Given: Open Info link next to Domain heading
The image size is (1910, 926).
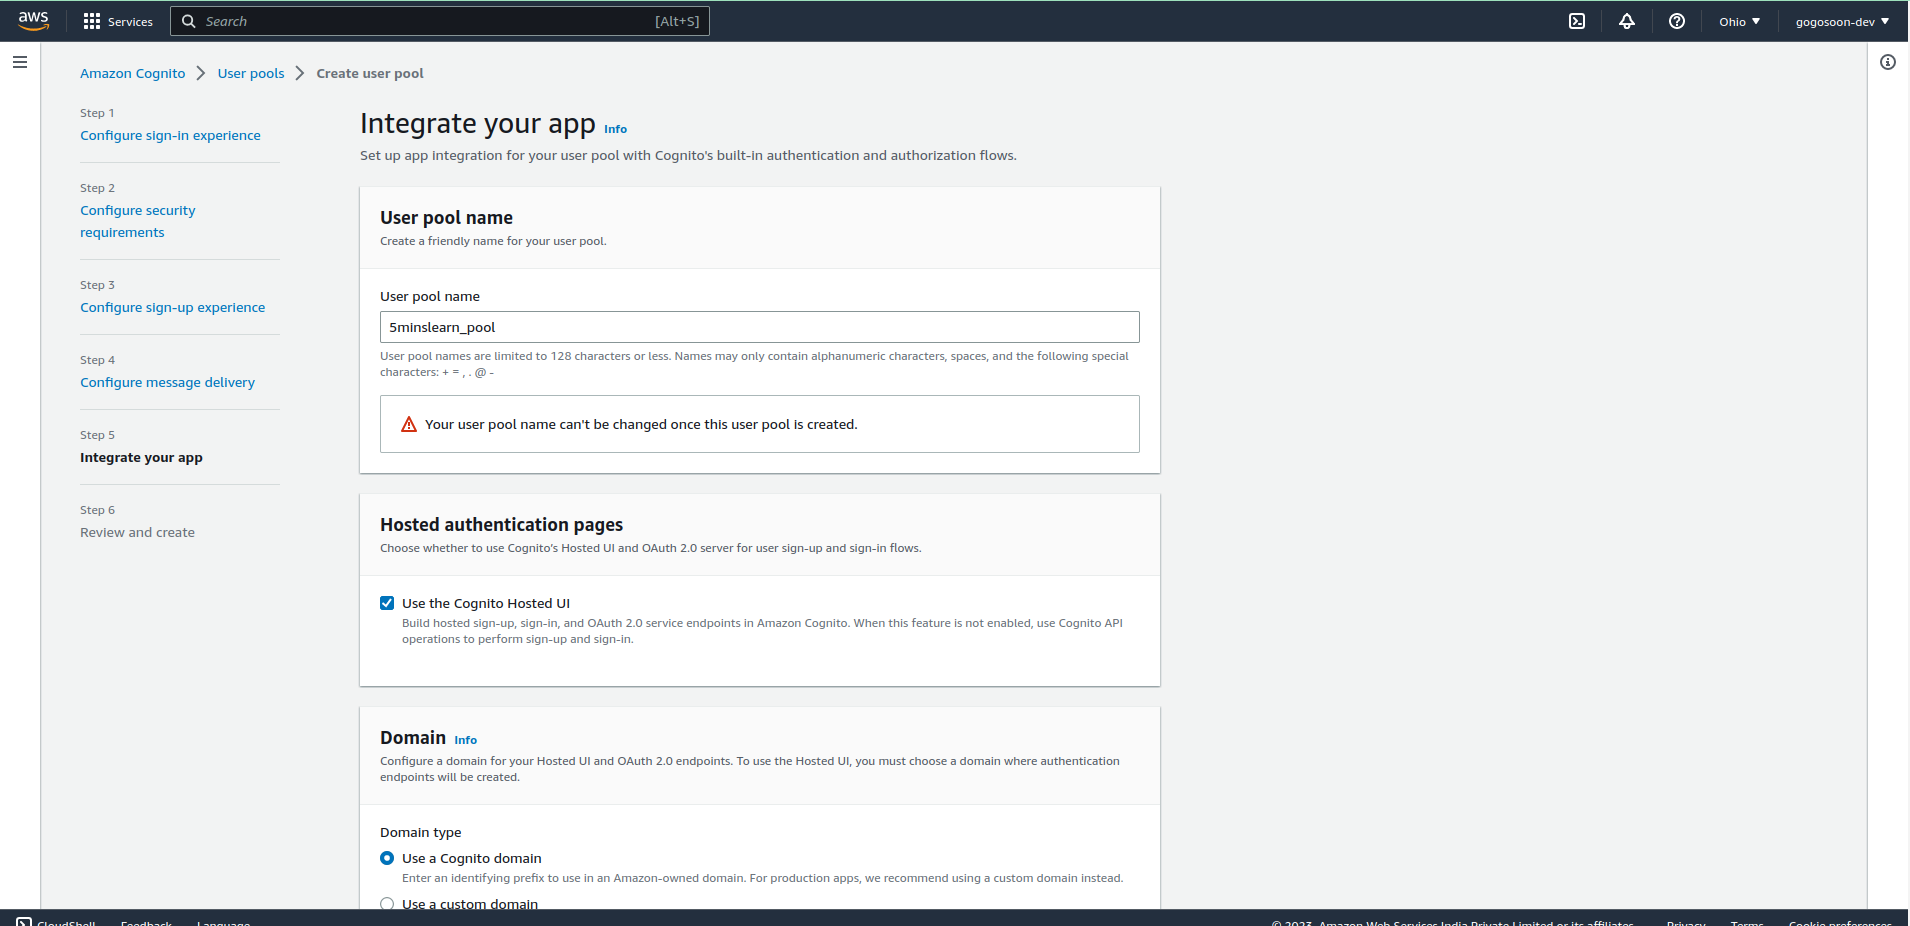Looking at the screenshot, I should (x=465, y=740).
